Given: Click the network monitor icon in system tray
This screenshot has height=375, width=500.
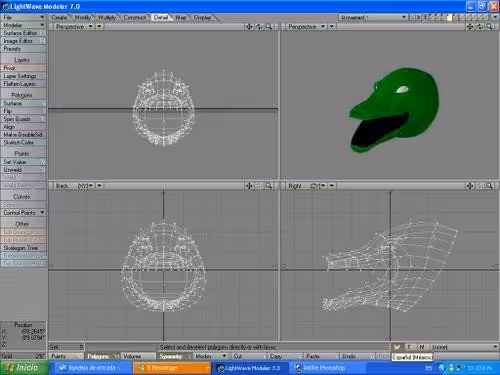Looking at the screenshot, I should [459, 368].
